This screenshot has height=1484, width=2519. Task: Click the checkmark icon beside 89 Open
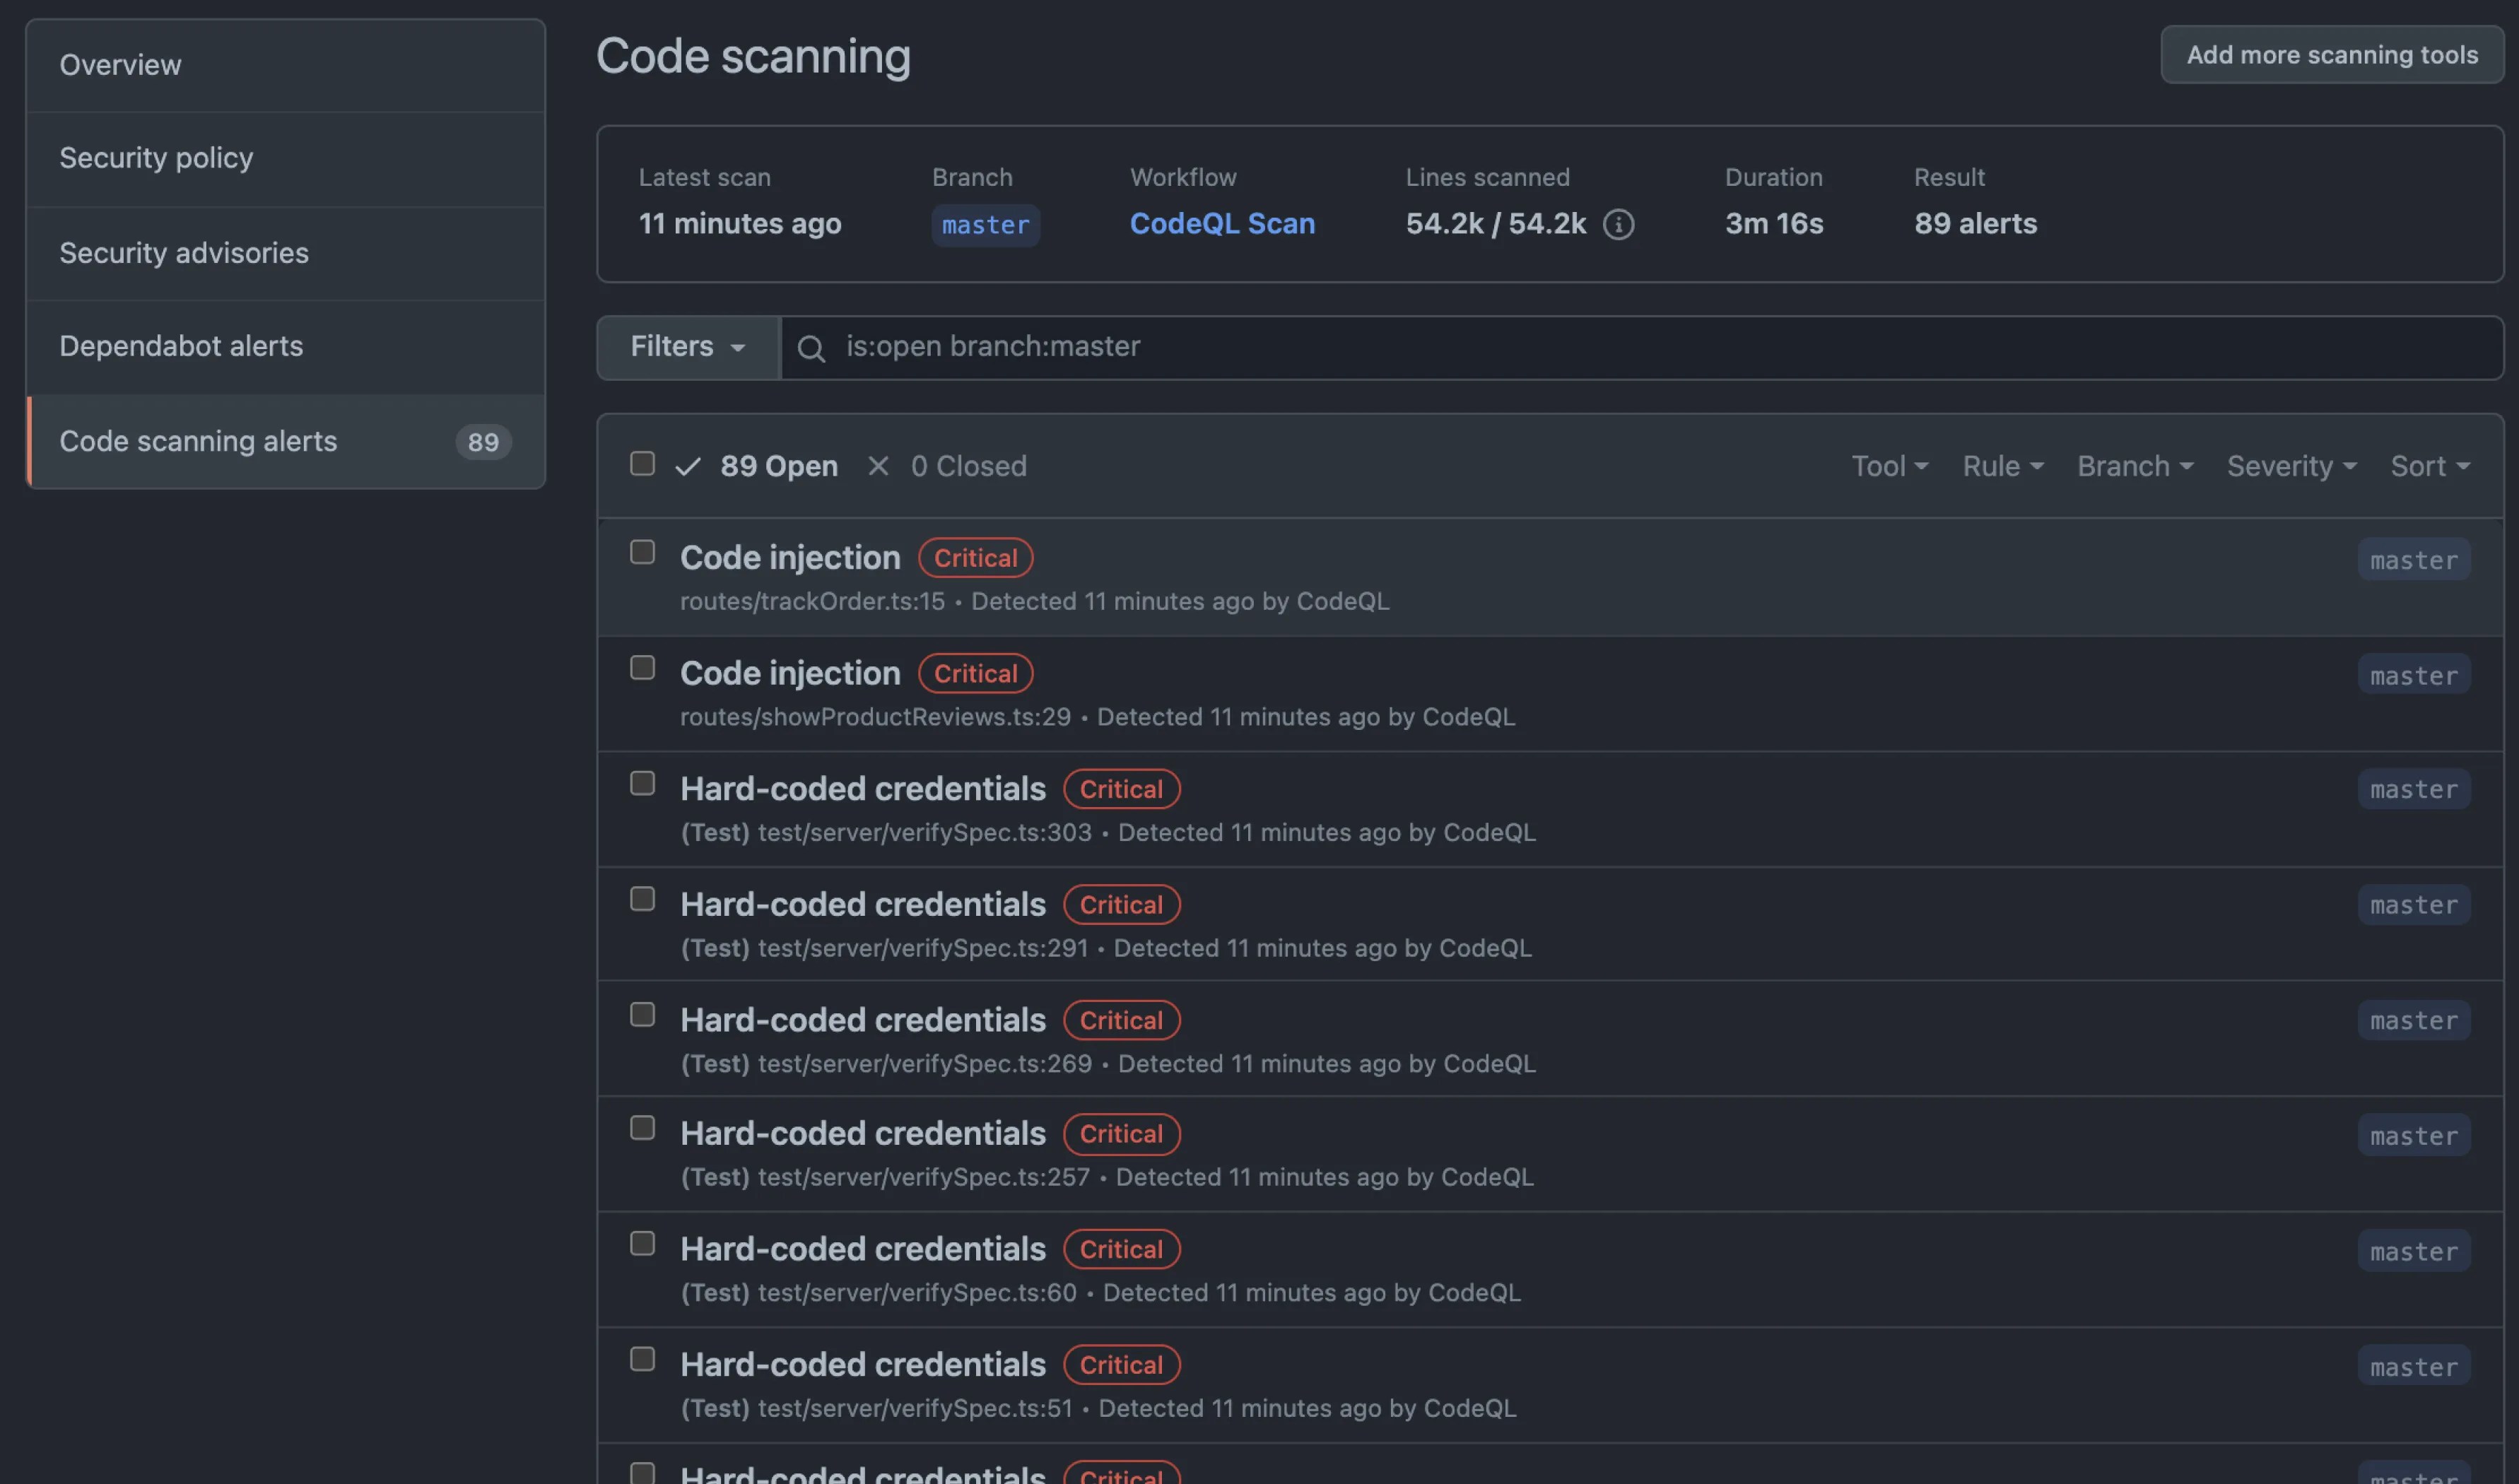(688, 466)
